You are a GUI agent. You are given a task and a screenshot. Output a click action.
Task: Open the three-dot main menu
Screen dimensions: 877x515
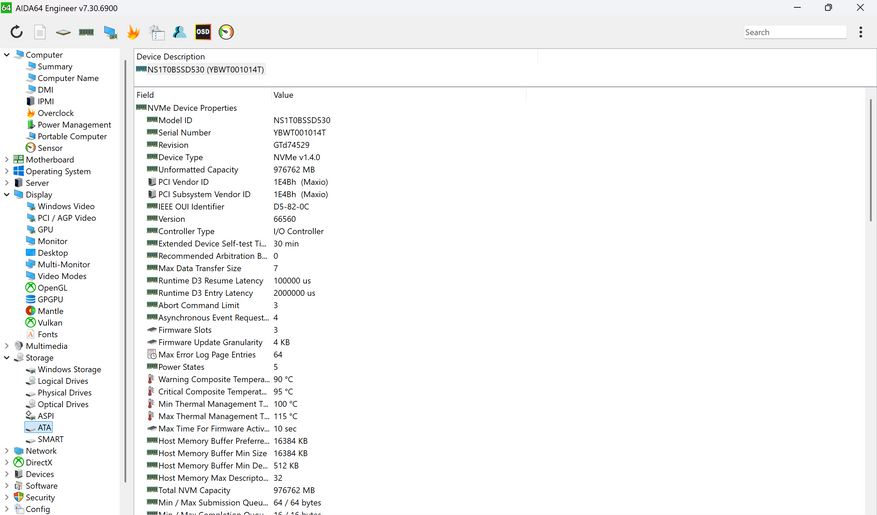pyautogui.click(x=860, y=32)
